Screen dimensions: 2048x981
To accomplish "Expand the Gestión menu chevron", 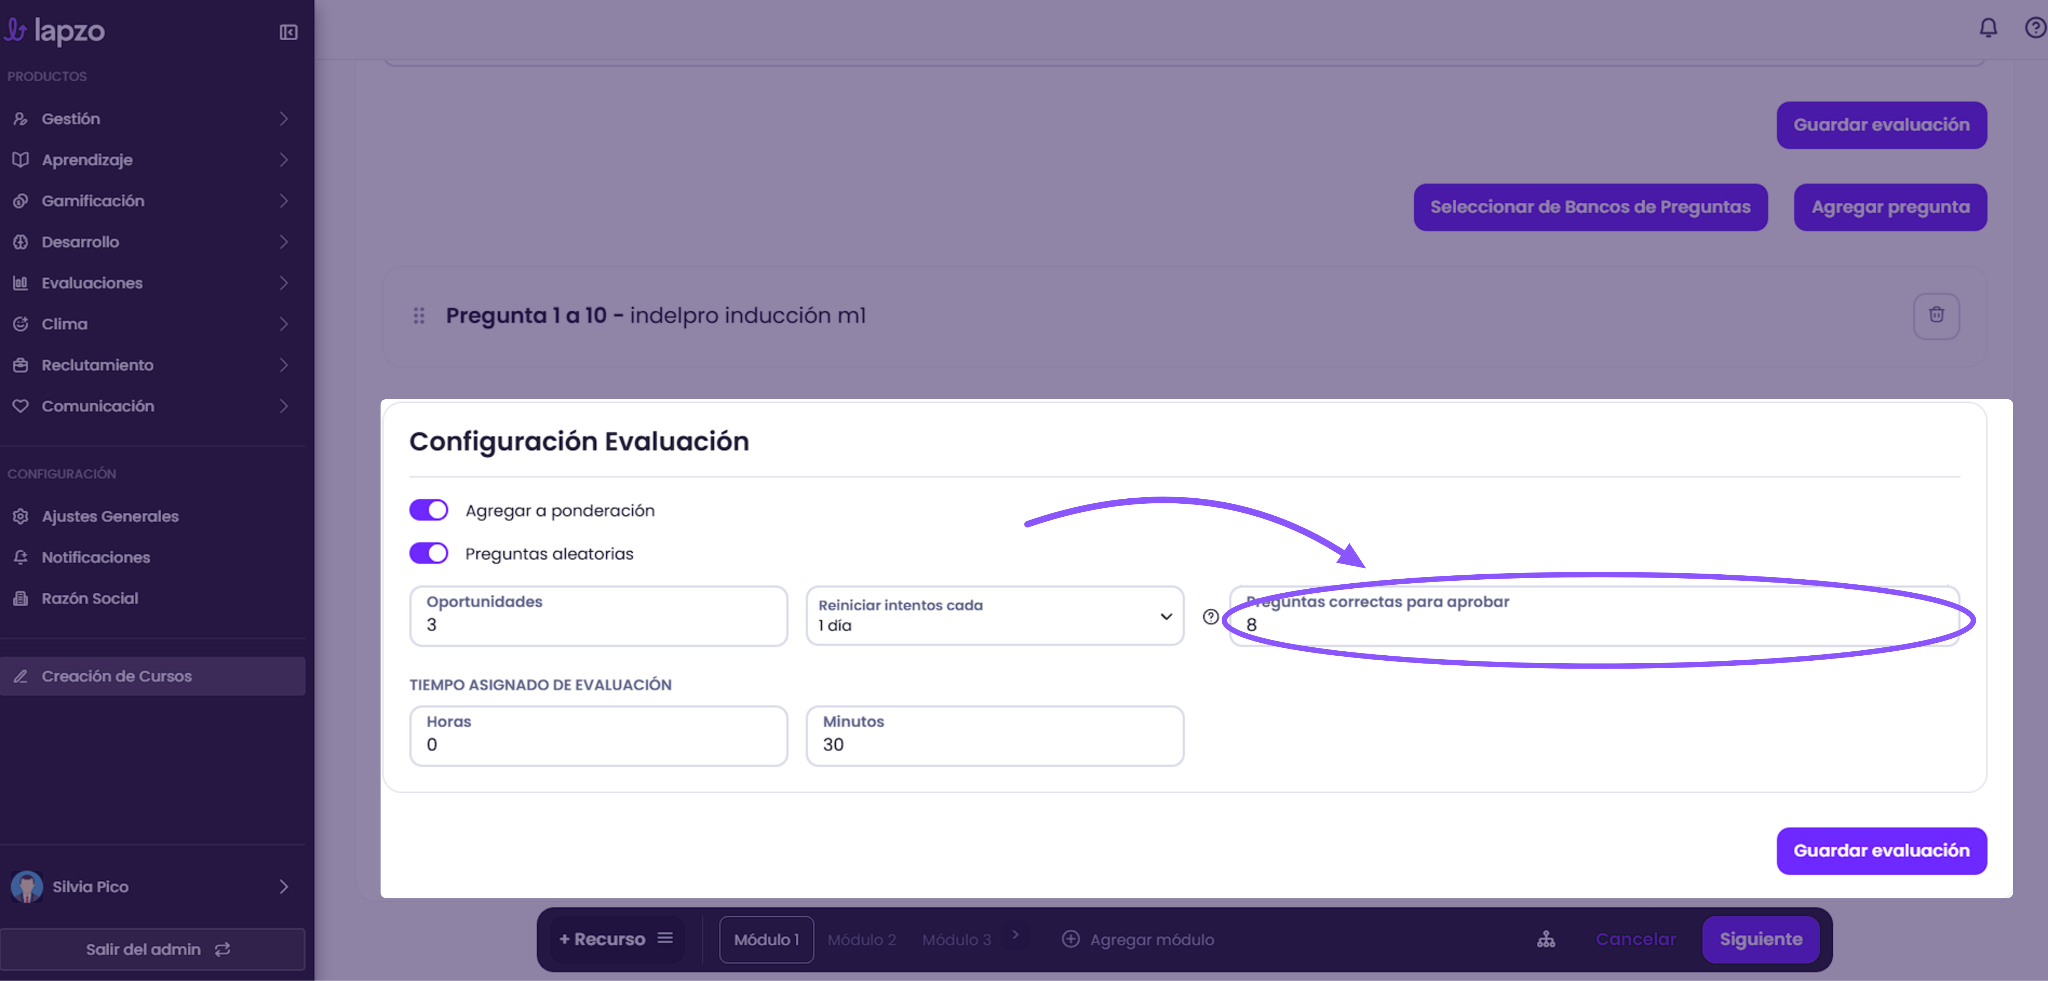I will [x=284, y=119].
